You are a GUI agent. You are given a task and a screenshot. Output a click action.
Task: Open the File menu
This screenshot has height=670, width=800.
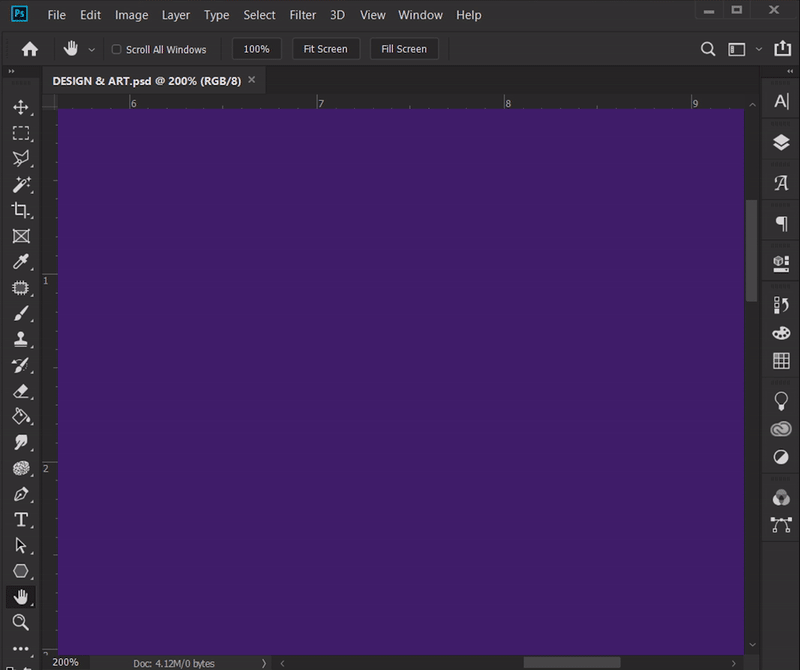[57, 15]
